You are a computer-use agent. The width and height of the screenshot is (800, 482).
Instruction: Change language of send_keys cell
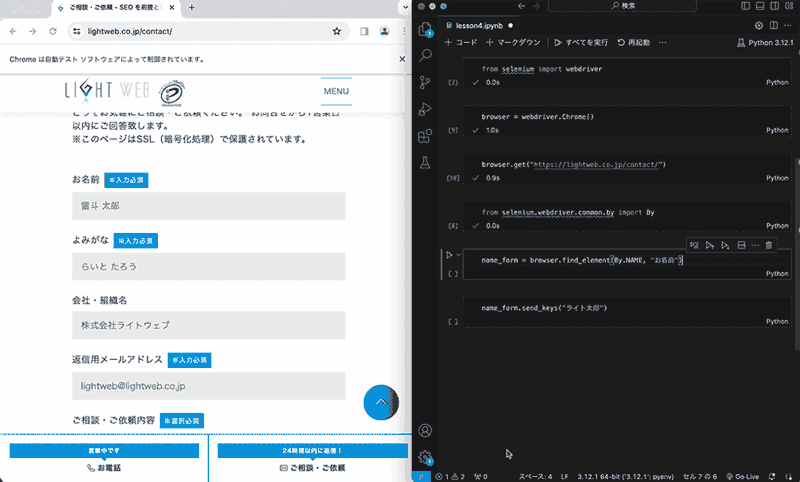coord(777,321)
